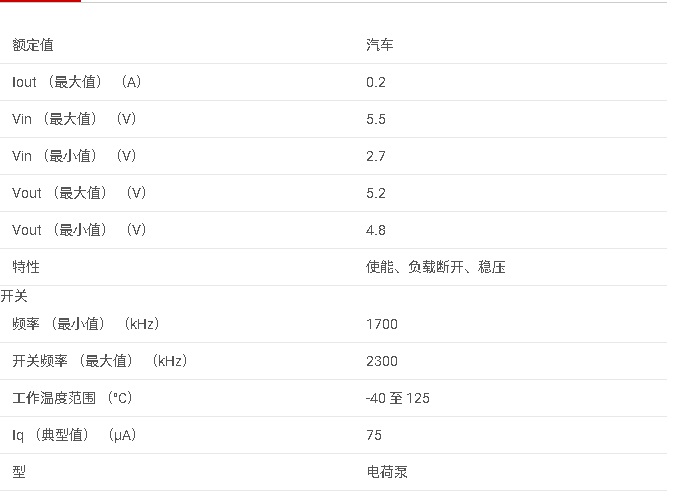The image size is (673, 491).
Task: Click the Vin（最大值）(V) row label
Action: pyautogui.click(x=74, y=118)
